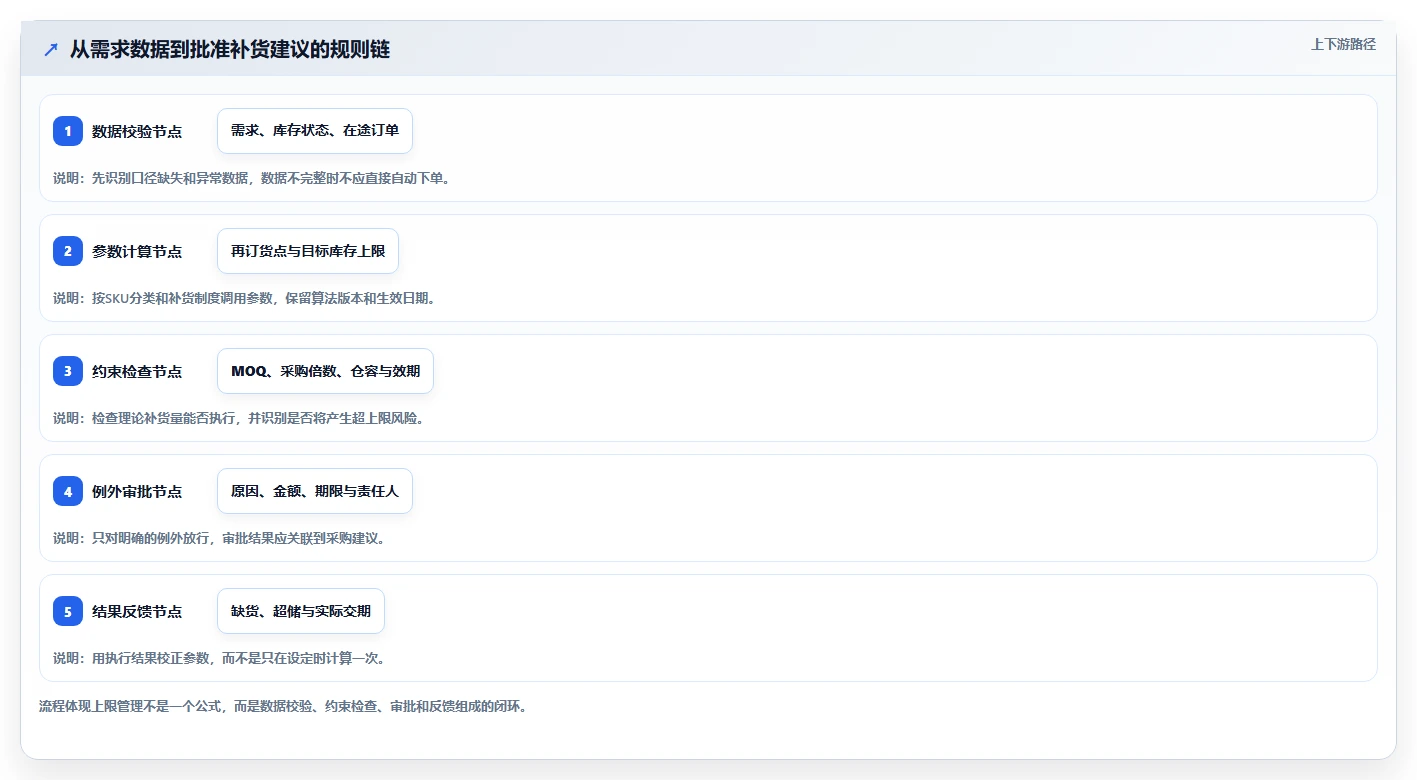Click the description starting 只对明确的例外放行

pyautogui.click(x=219, y=538)
